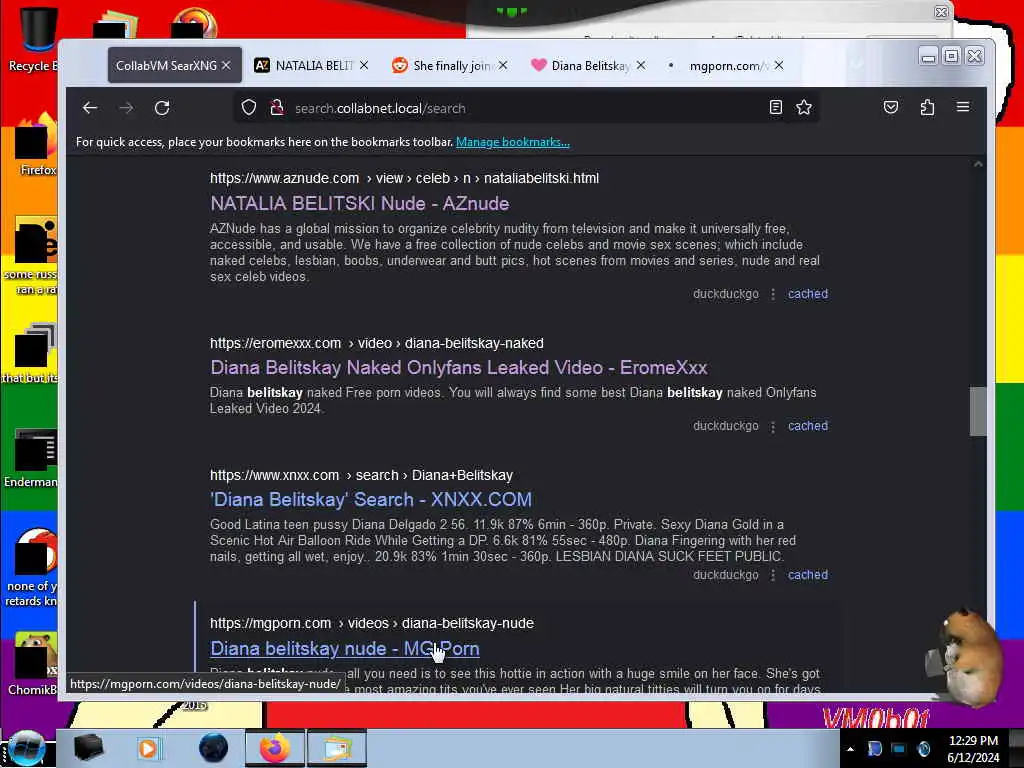Close the mgporn.com tab

pos(778,65)
